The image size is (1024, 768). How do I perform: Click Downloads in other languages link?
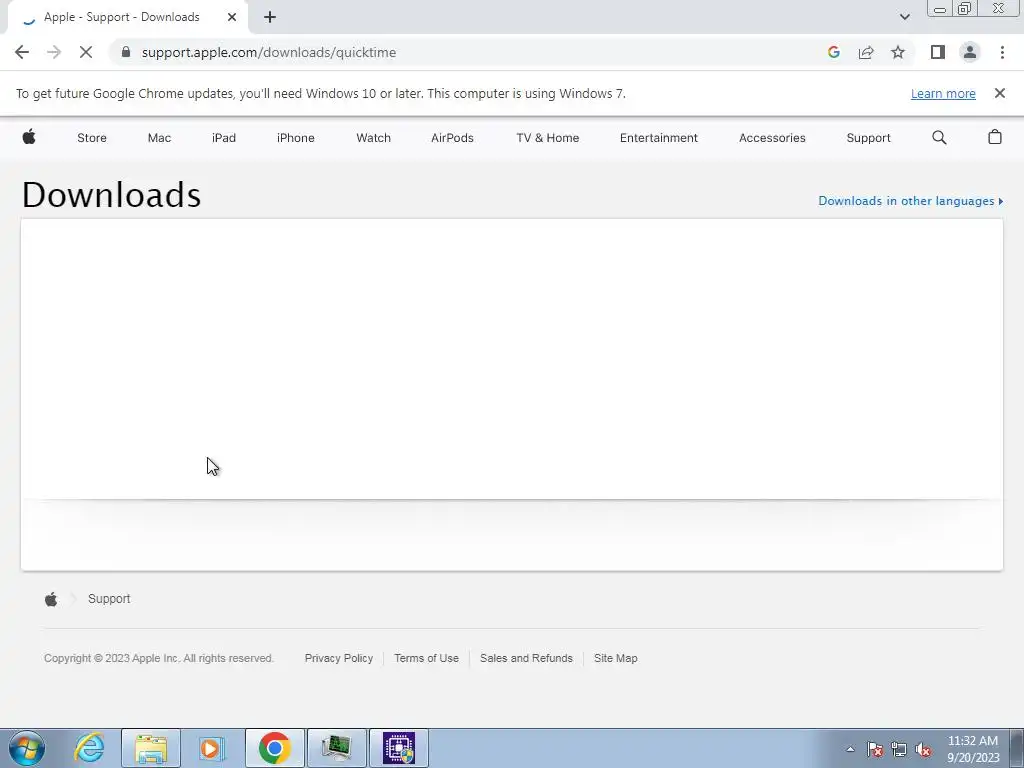910,200
